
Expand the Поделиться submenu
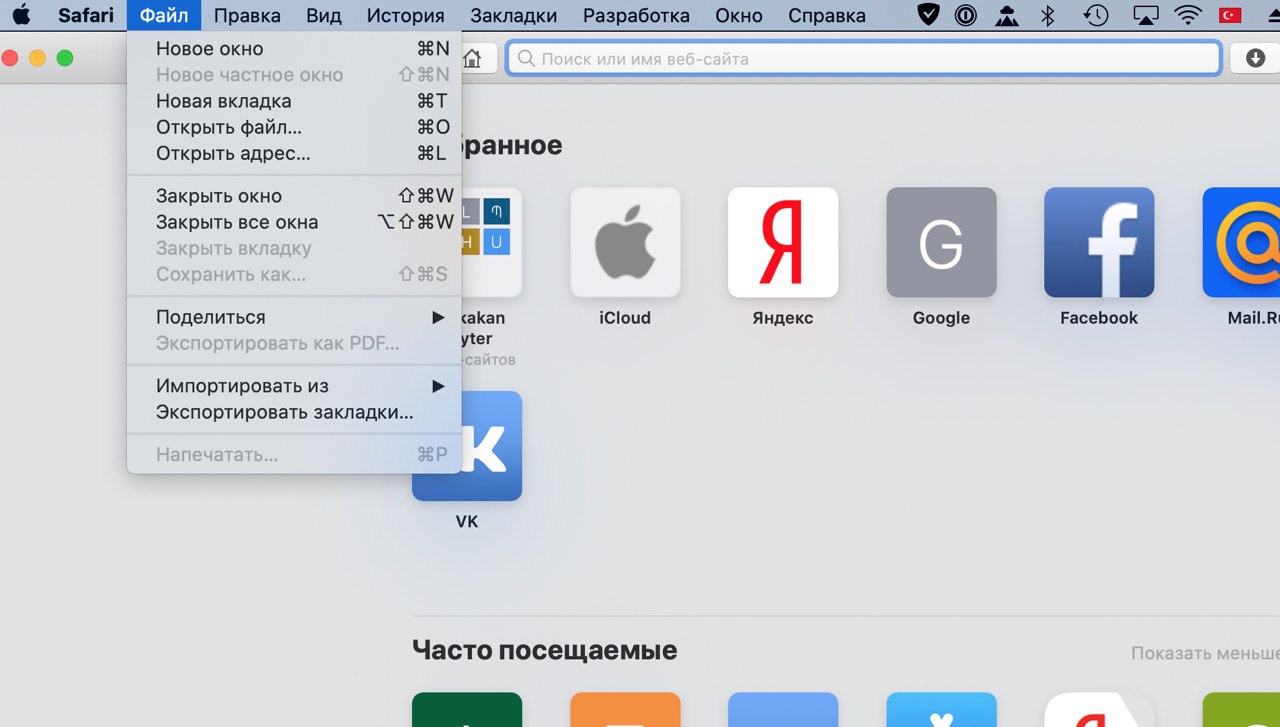(294, 317)
